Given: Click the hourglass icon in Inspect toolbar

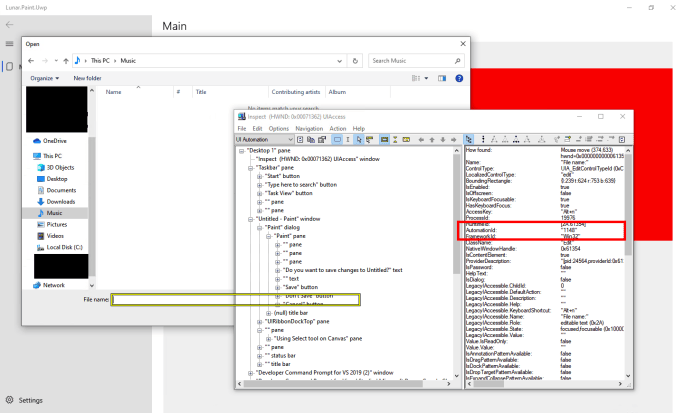Looking at the screenshot, I should [395, 140].
